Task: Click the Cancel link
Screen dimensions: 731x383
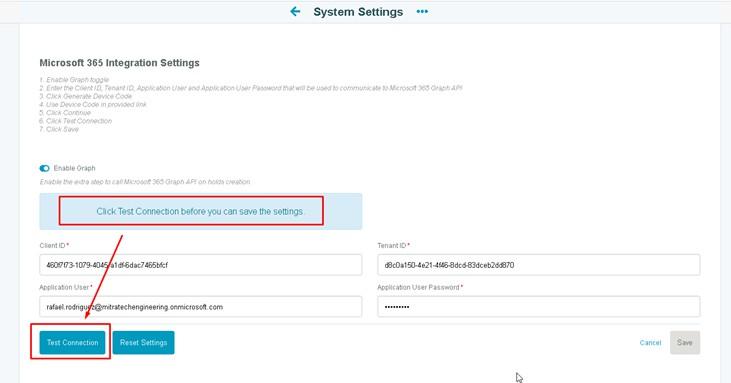Action: coord(650,342)
